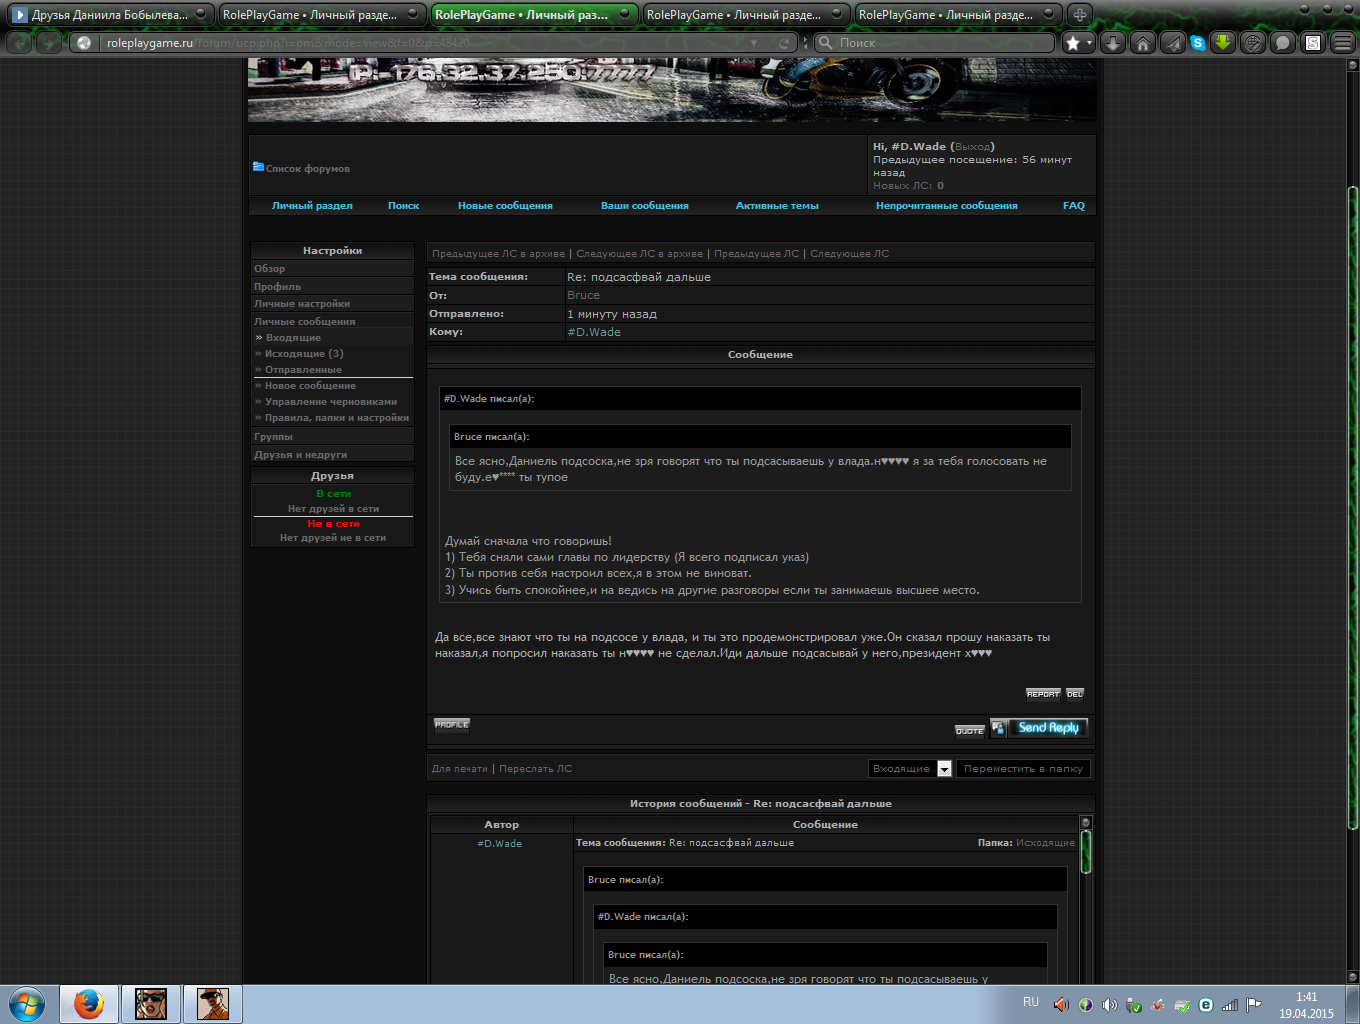Open the bookmarks star dropdown arrow
This screenshot has width=1360, height=1024.
[x=1088, y=43]
